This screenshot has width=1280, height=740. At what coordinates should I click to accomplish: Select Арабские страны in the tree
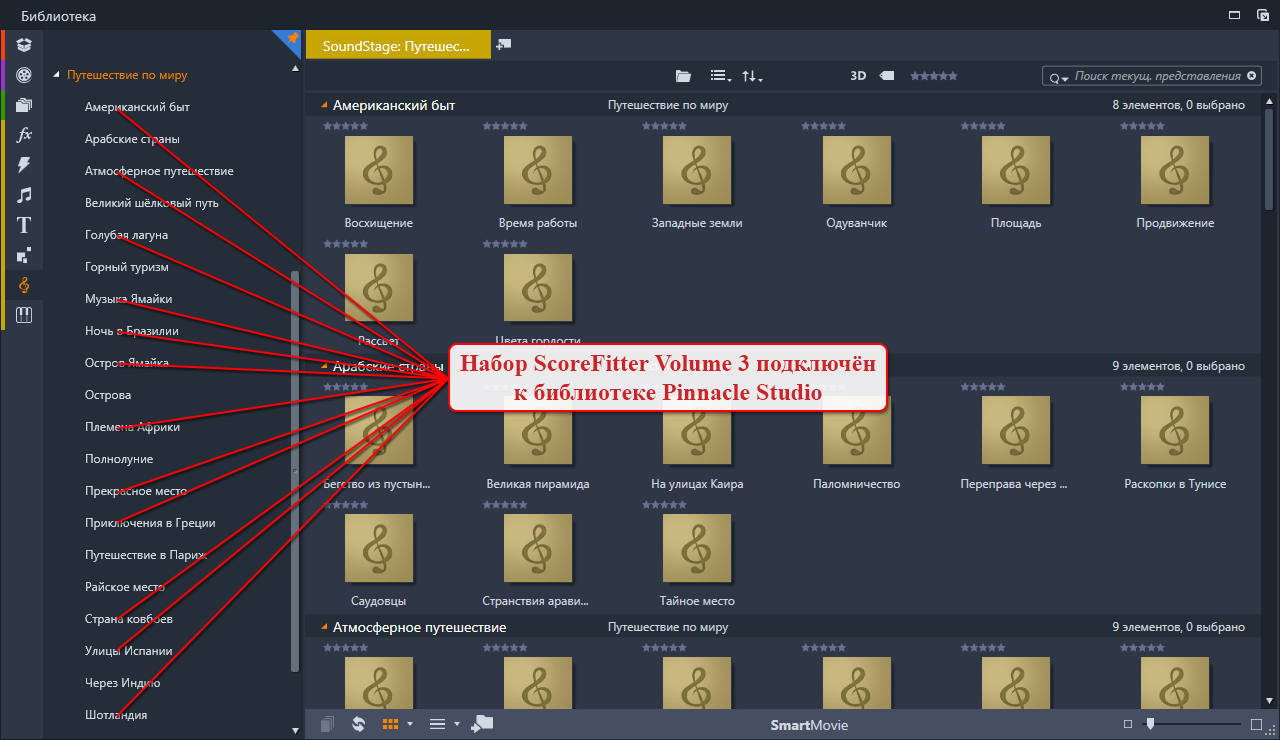[132, 139]
